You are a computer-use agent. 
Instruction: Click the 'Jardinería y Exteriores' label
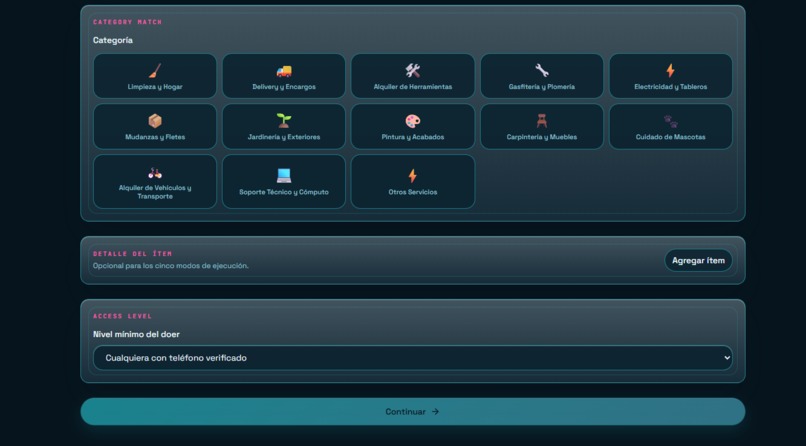(284, 137)
